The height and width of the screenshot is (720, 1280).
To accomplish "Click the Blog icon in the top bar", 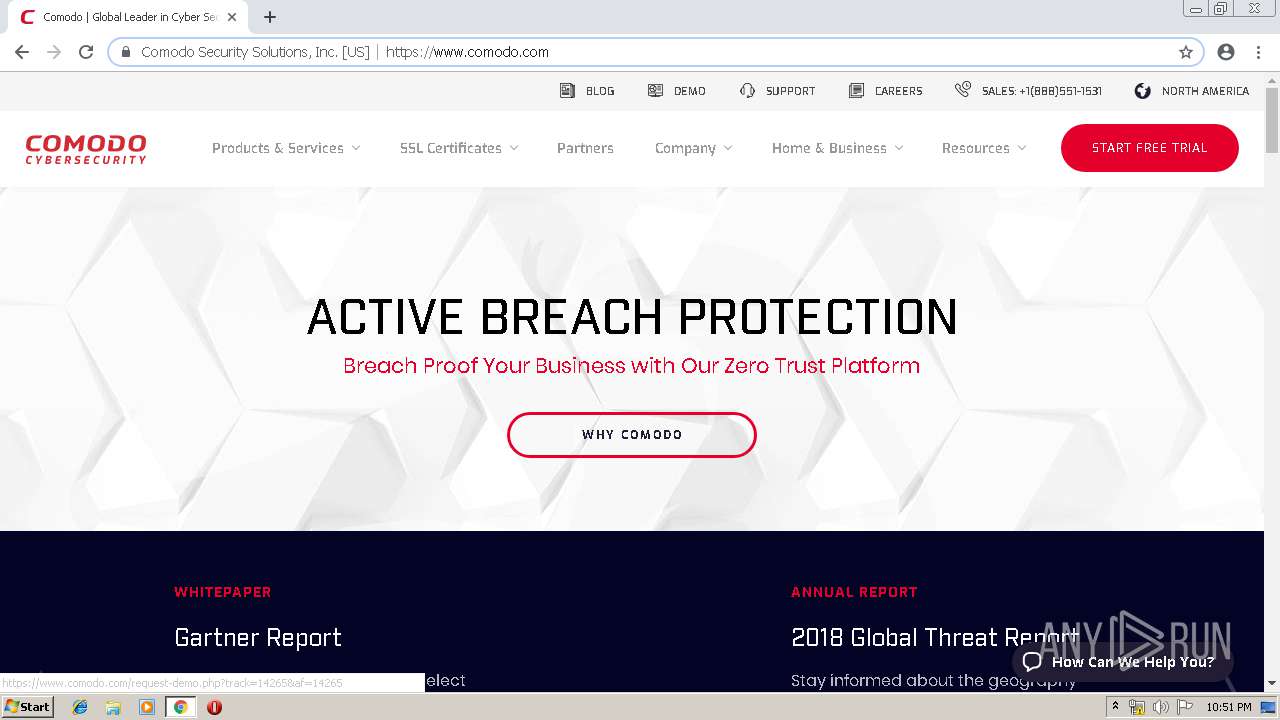I will (567, 90).
